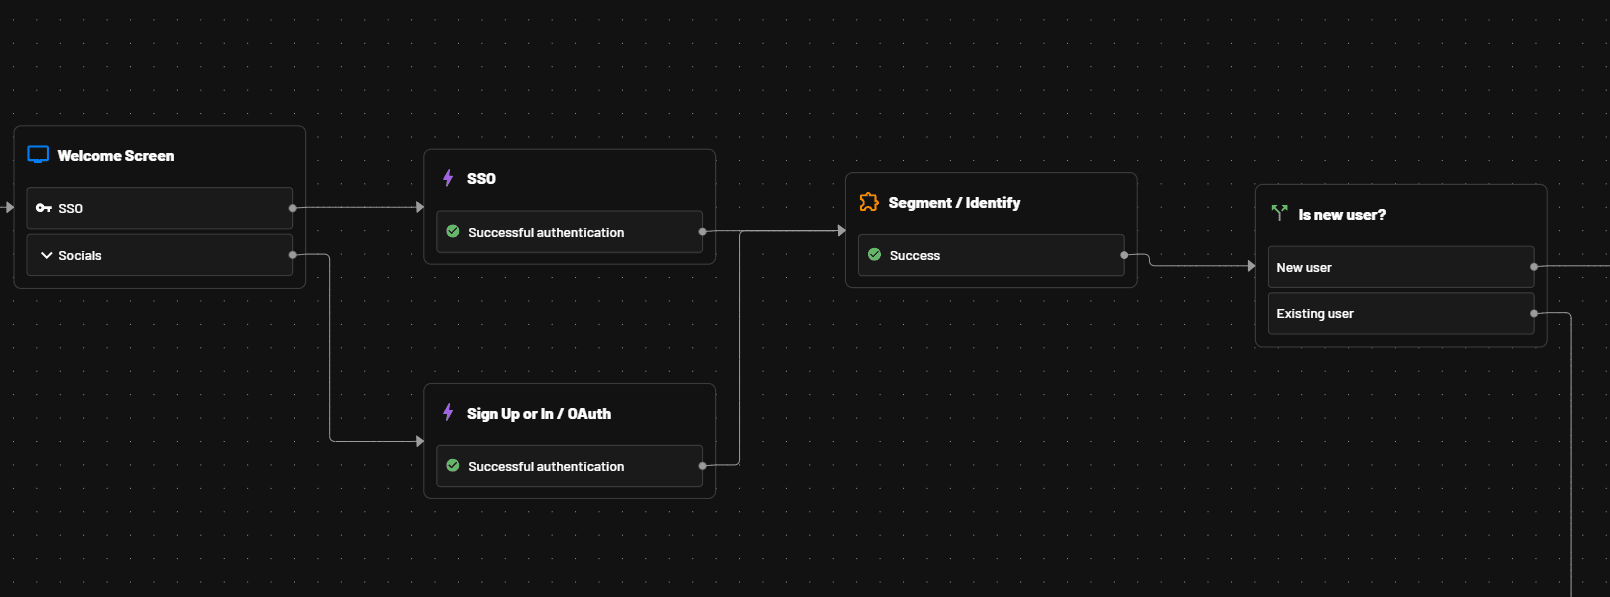Expand the Socials chevron in Welcome Screen
This screenshot has height=597, width=1610.
click(x=46, y=255)
